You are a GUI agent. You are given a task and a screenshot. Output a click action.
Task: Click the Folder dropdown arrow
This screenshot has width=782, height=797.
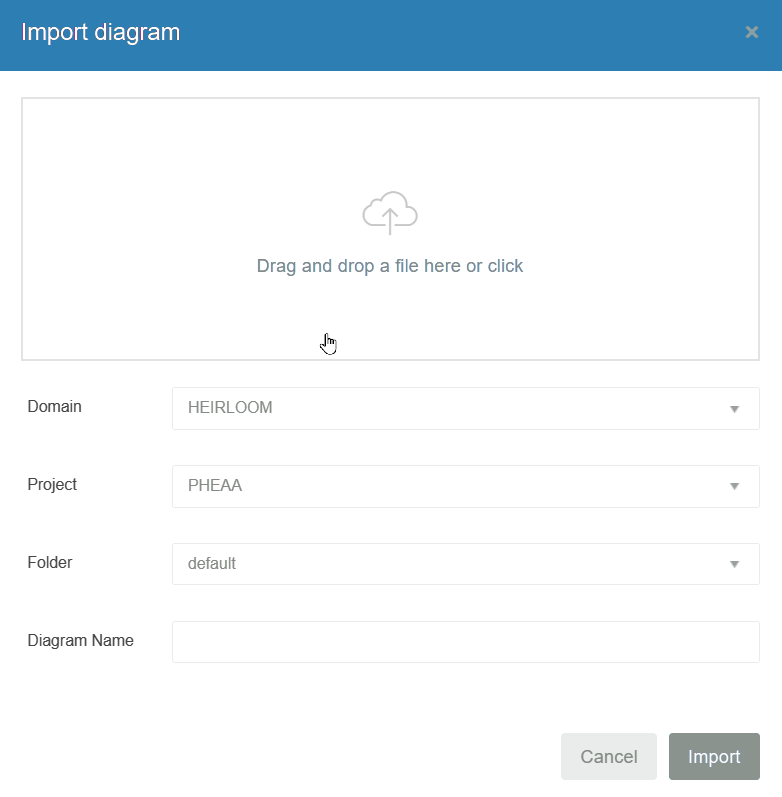click(x=734, y=564)
